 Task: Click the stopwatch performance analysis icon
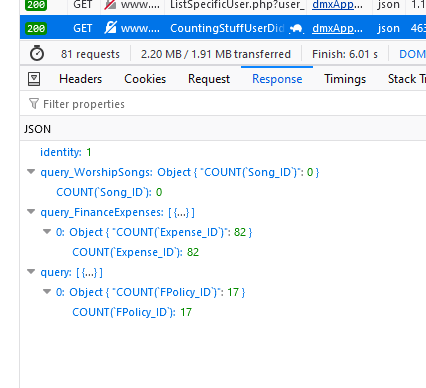(x=37, y=54)
